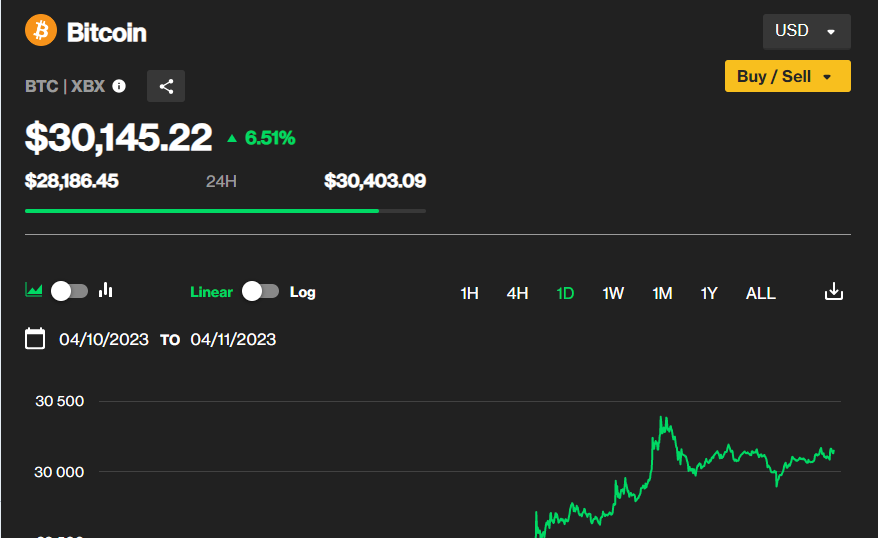The image size is (878, 538).
Task: Click the orange Bitcoin logo icon
Action: [x=42, y=31]
